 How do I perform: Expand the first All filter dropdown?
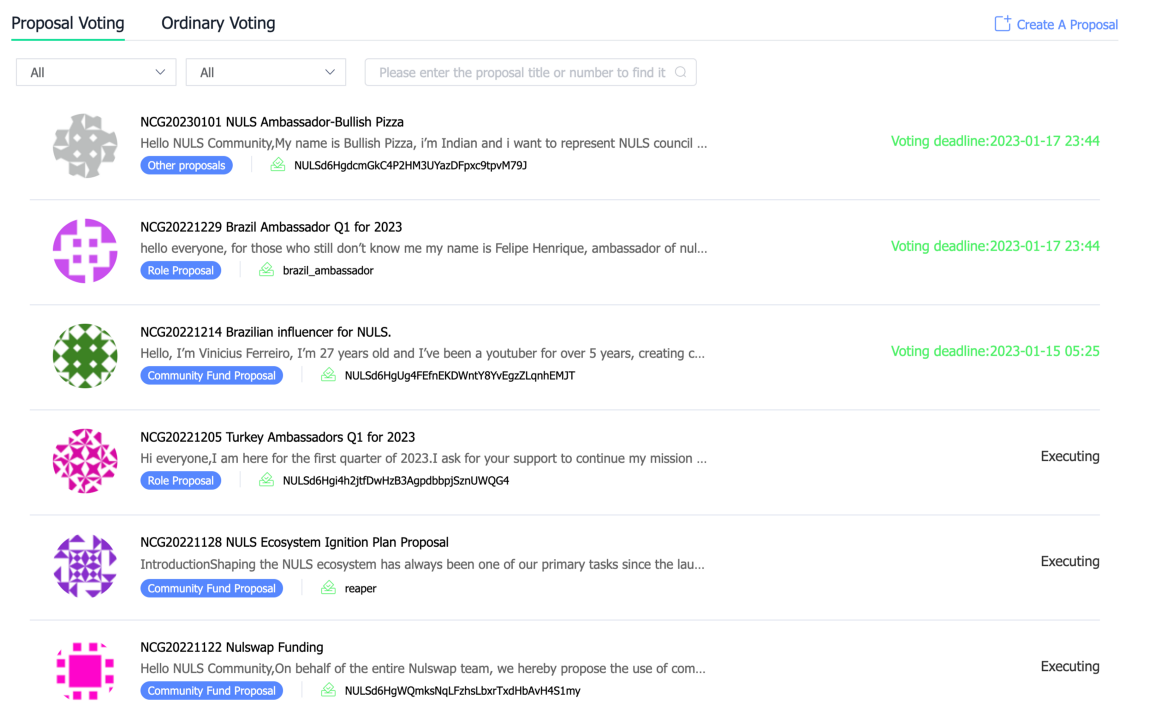point(96,72)
